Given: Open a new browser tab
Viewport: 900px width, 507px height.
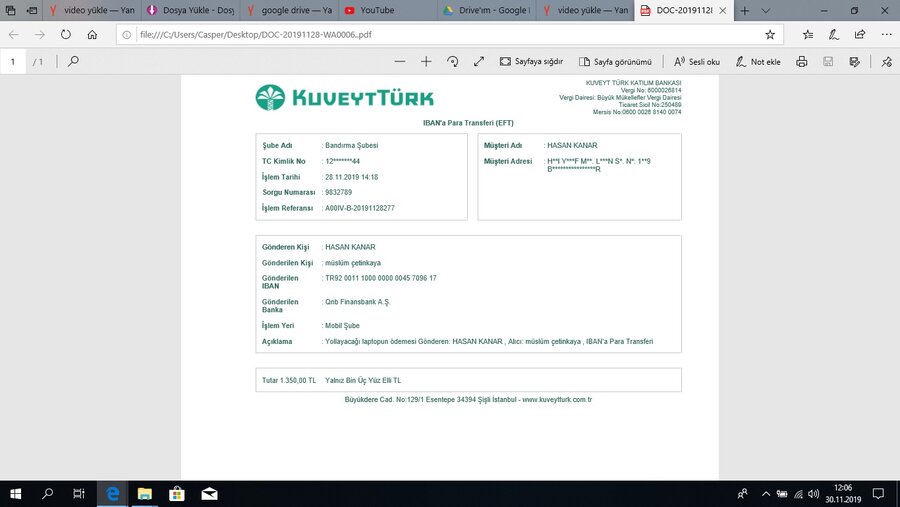Looking at the screenshot, I should tap(744, 10).
